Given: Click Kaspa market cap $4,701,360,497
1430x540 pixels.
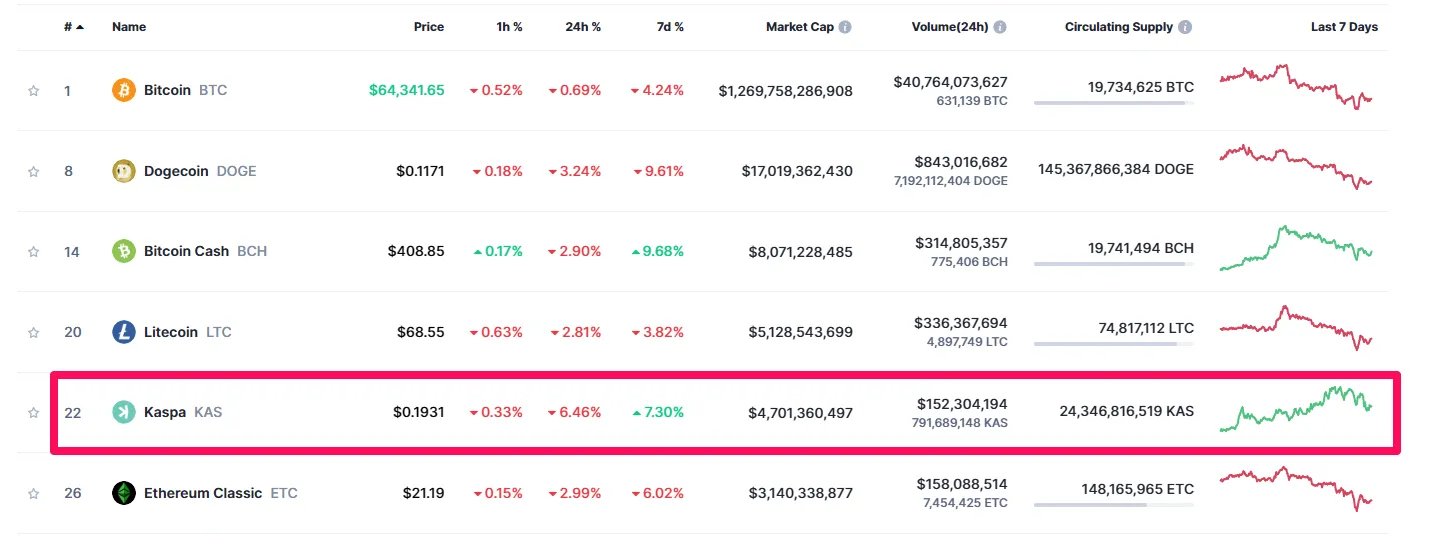Looking at the screenshot, I should pyautogui.click(x=801, y=412).
